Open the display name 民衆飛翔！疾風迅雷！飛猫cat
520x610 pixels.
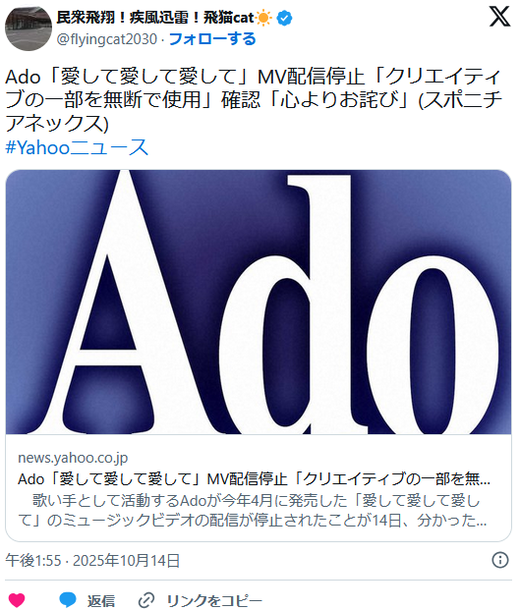[x=155, y=18]
